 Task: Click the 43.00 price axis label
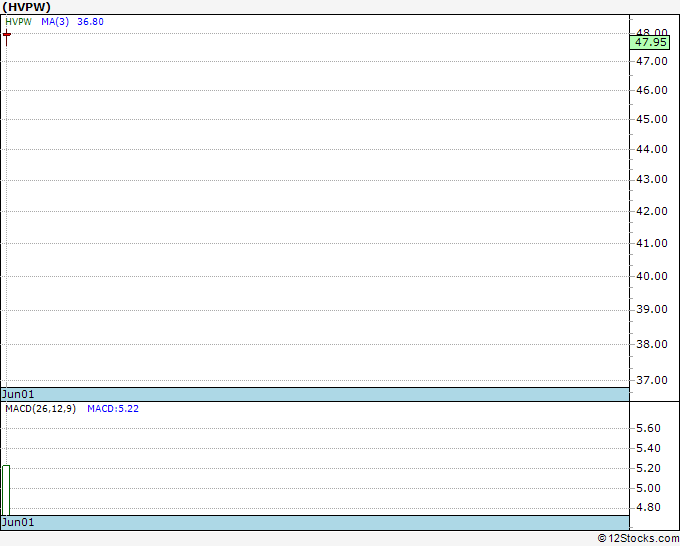coord(651,180)
